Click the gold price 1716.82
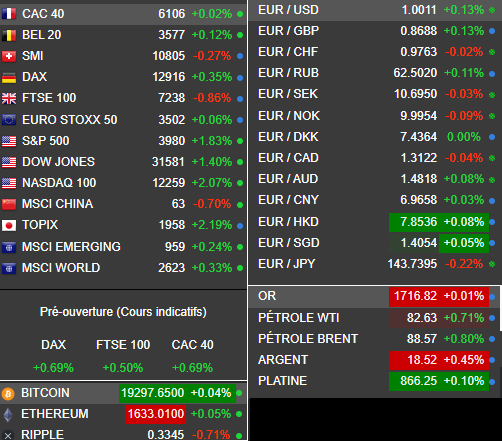The height and width of the screenshot is (441, 502). click(x=415, y=296)
